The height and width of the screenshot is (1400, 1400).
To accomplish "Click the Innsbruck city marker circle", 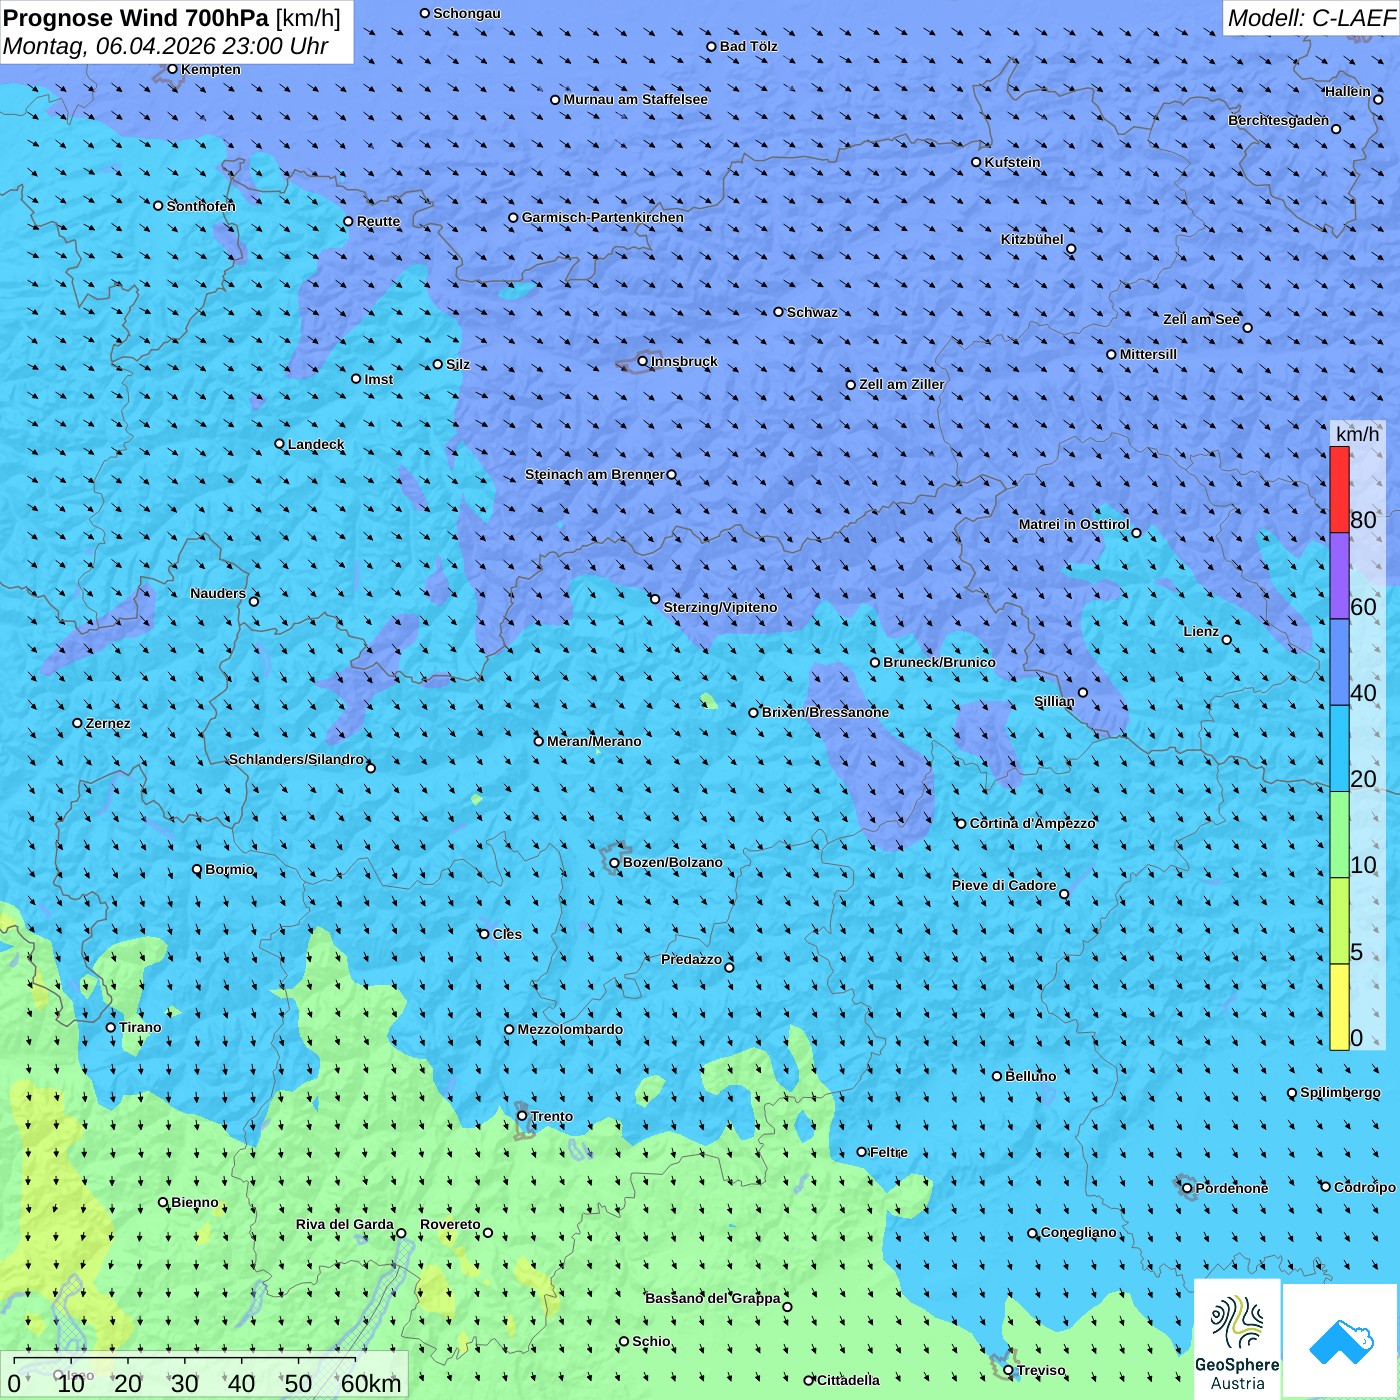I will point(643,361).
